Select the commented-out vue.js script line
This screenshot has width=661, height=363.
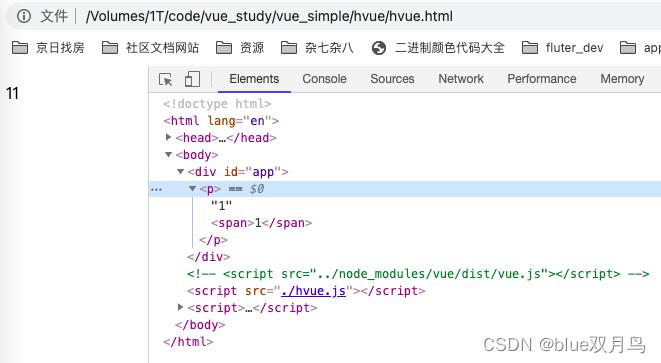418,274
